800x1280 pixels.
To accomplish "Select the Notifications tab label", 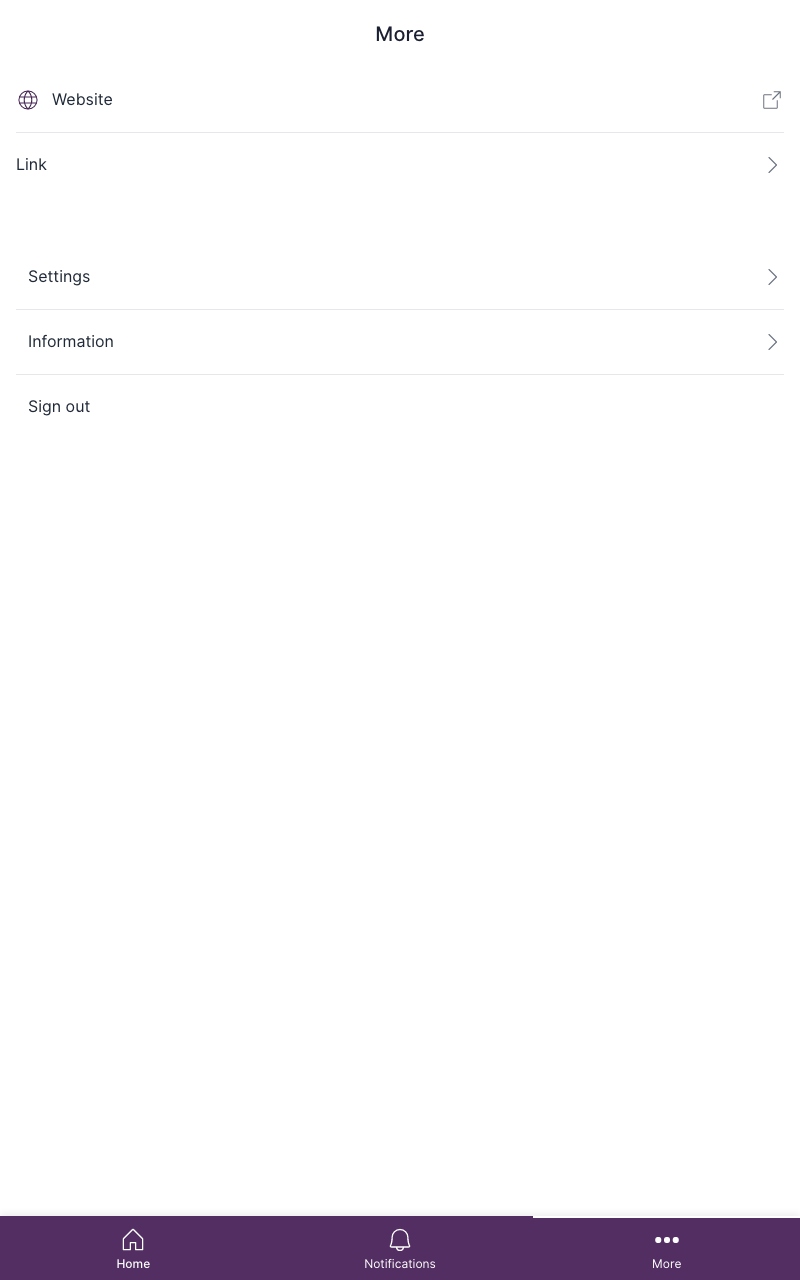I will tap(400, 1264).
